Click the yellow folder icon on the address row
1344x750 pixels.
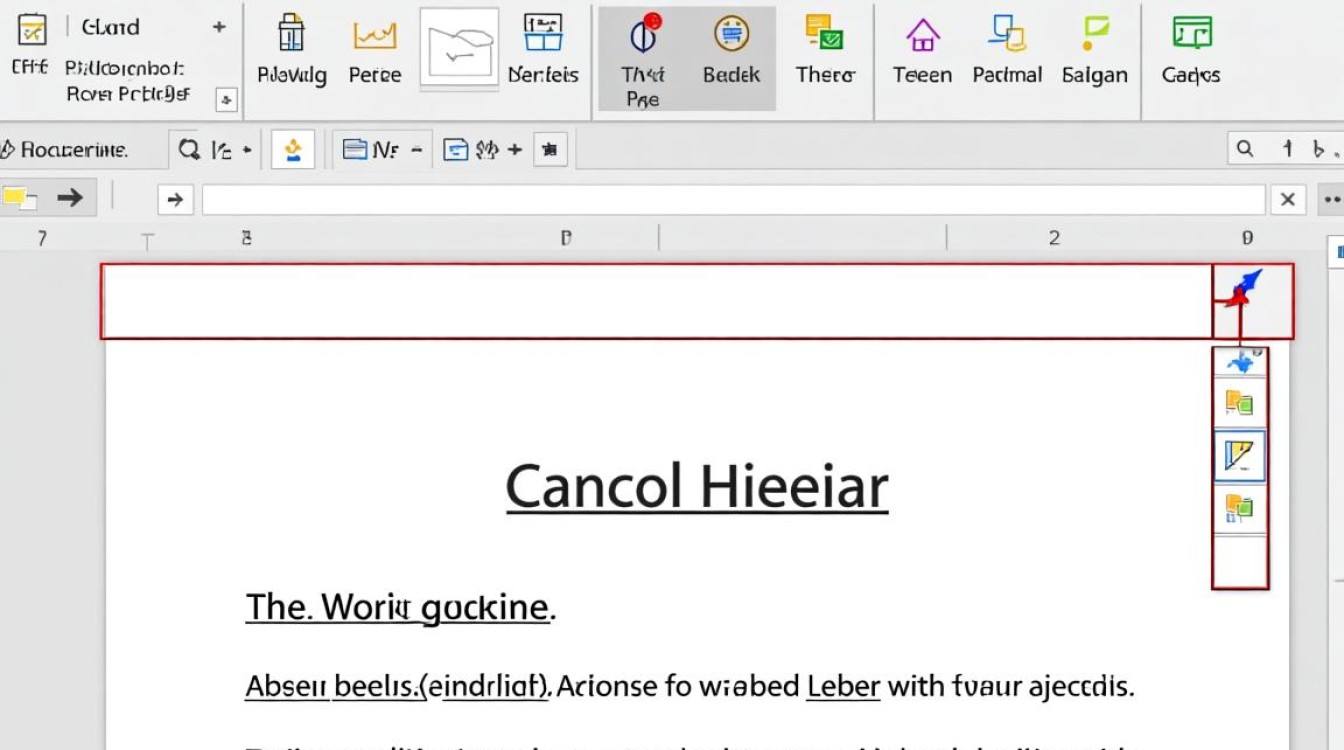coord(19,198)
